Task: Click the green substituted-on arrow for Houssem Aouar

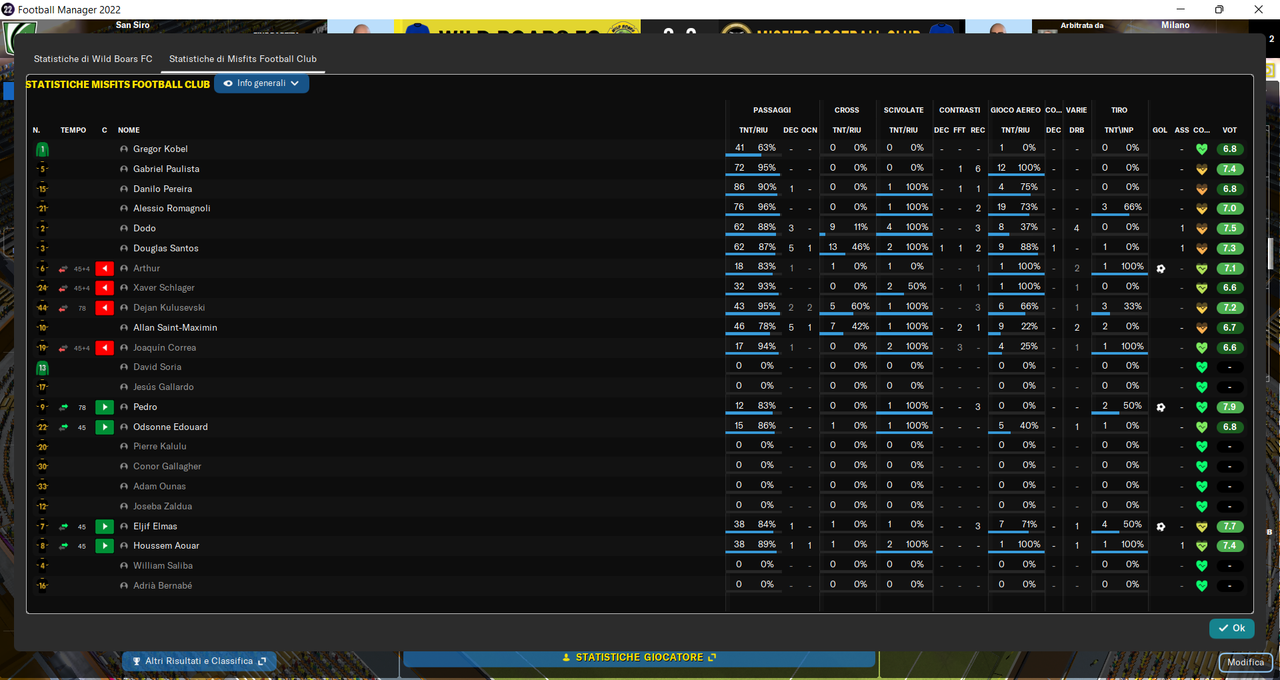Action: (104, 546)
